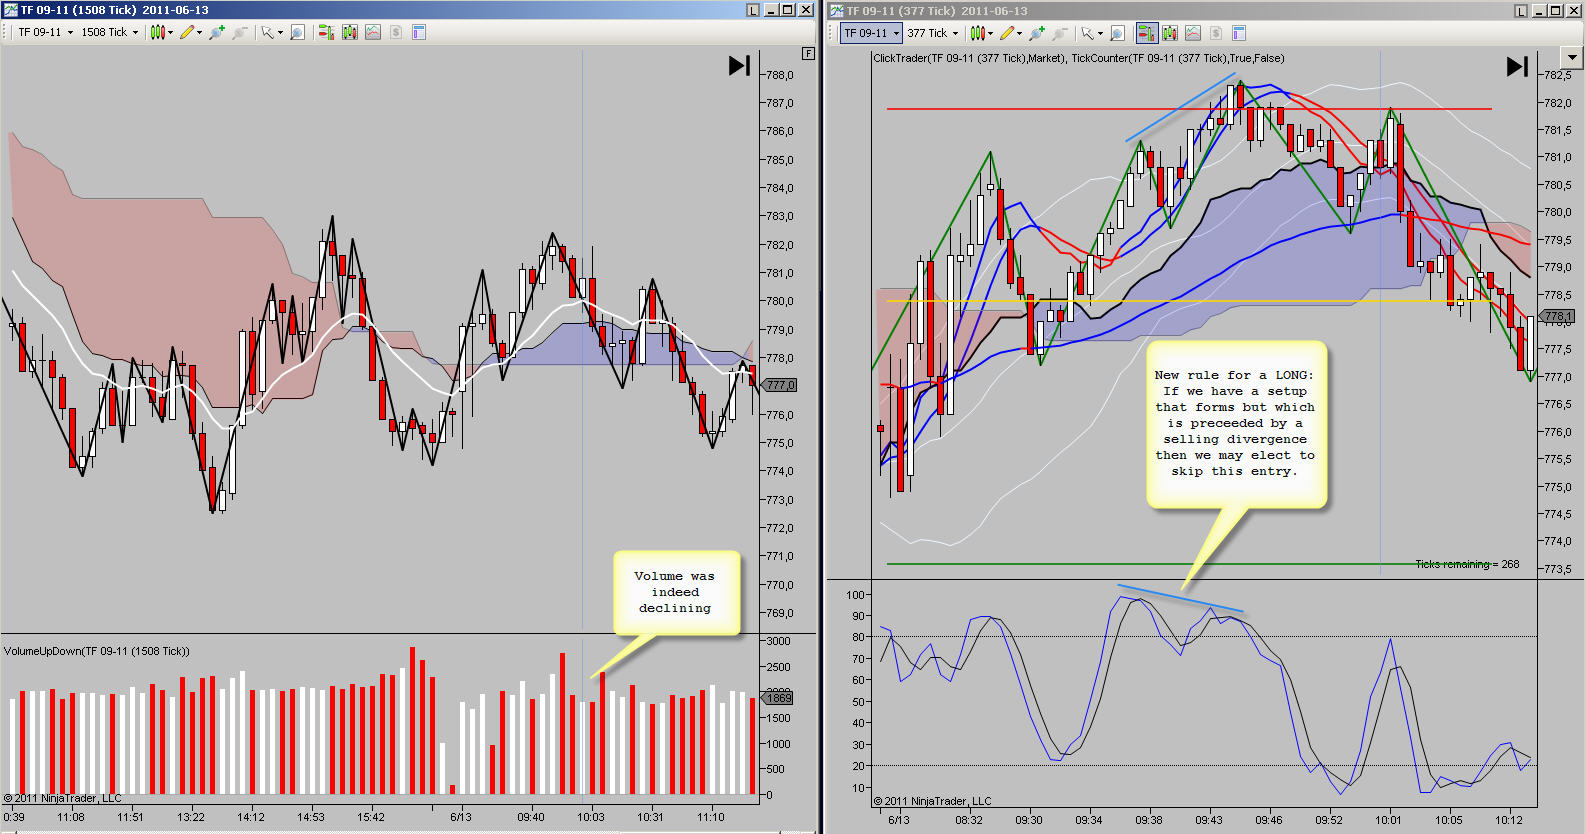Click zoom in icon in 1508 Tick window

(x=216, y=32)
